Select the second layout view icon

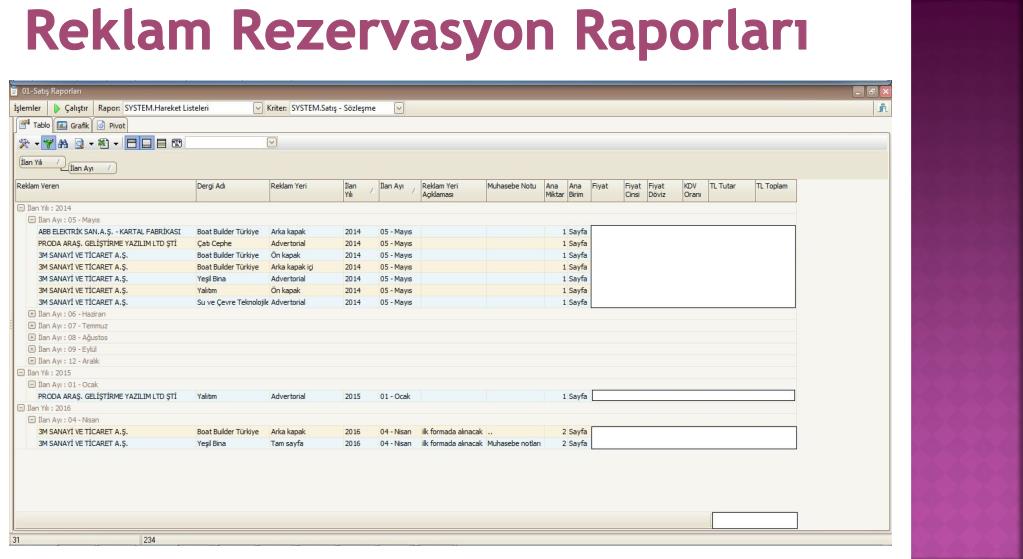click(145, 144)
